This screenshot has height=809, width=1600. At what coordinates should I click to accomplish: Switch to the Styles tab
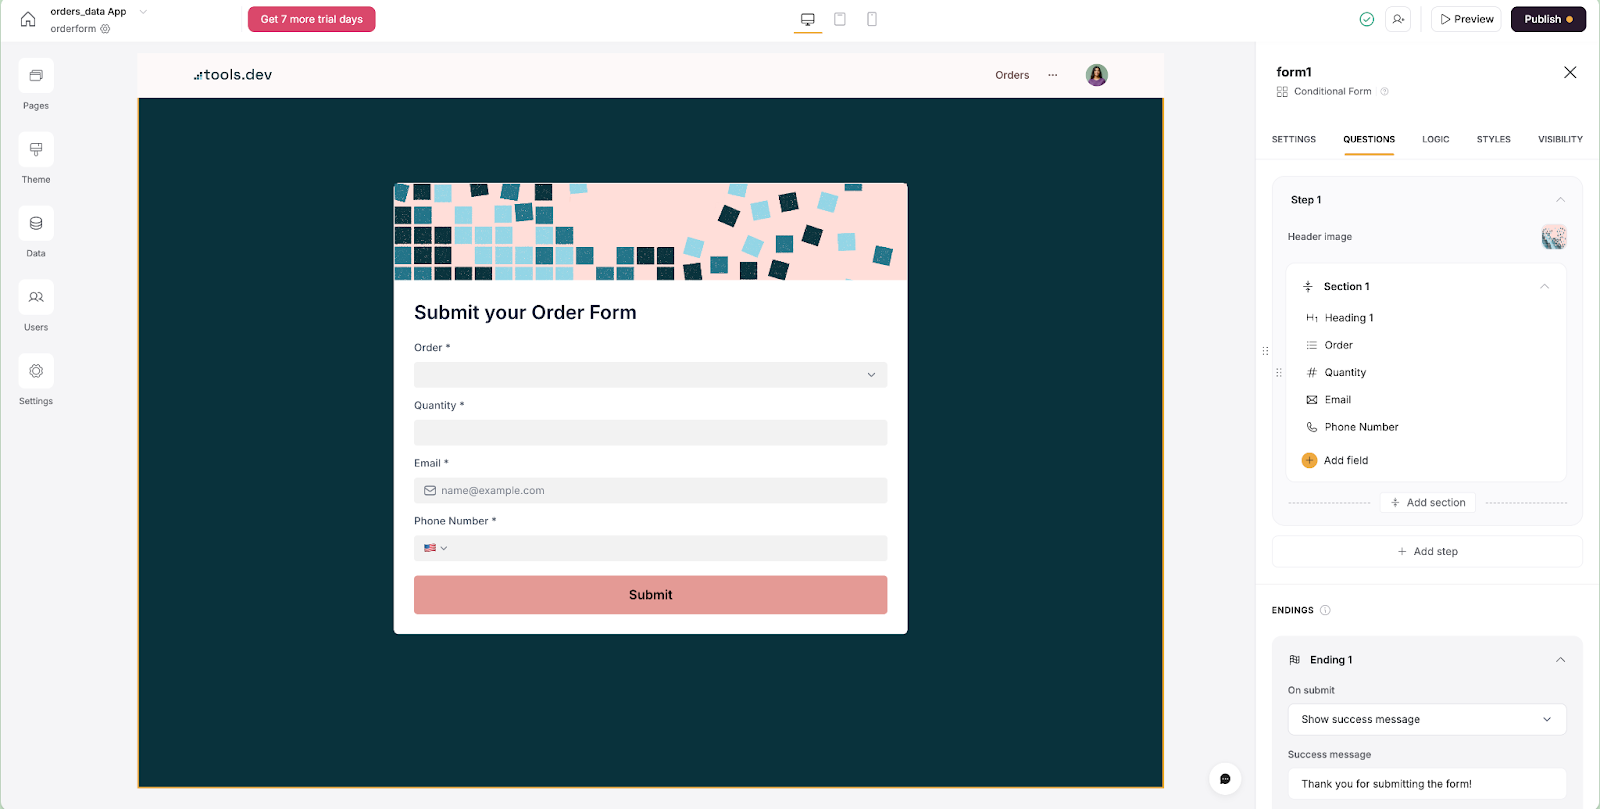(1493, 139)
